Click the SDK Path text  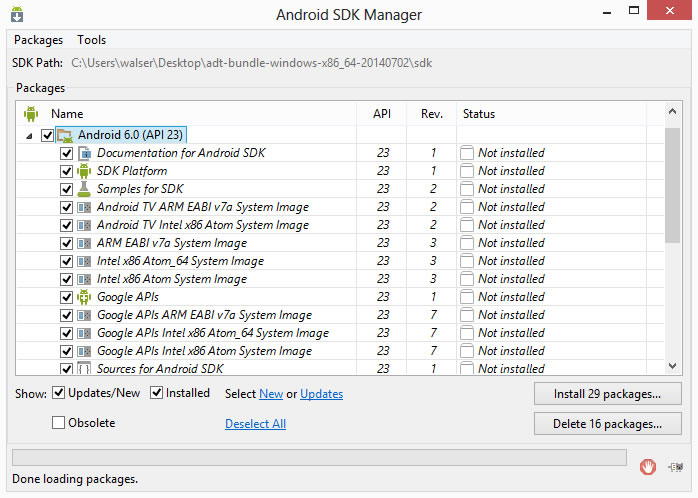pos(252,63)
